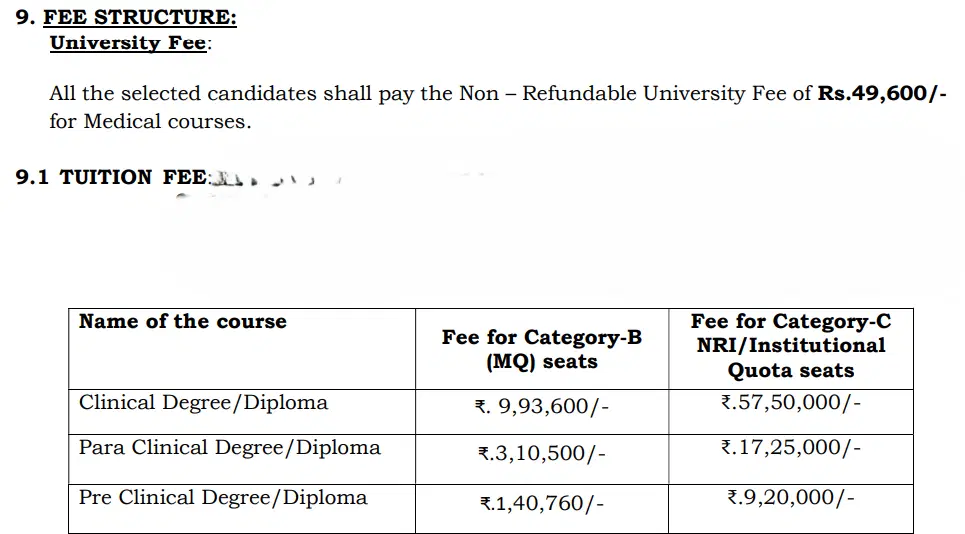This screenshot has height=534, width=965.
Task: Click the ₹57,50,000 Category-C fee cell
Action: pyautogui.click(x=790, y=403)
